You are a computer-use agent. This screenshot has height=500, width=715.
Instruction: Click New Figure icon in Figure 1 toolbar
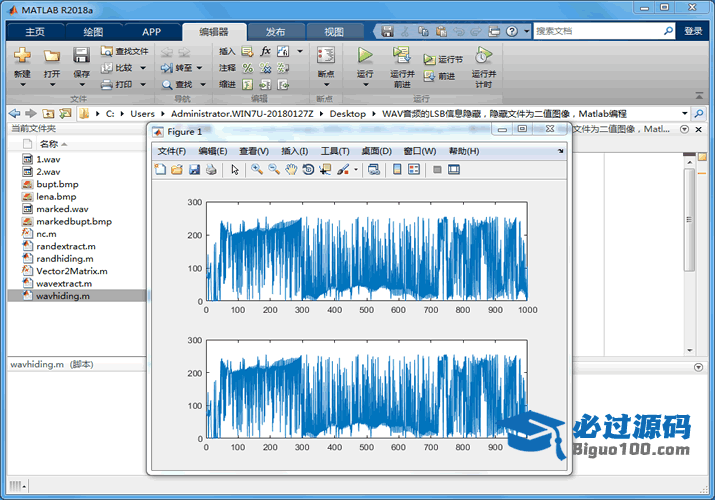[160, 170]
